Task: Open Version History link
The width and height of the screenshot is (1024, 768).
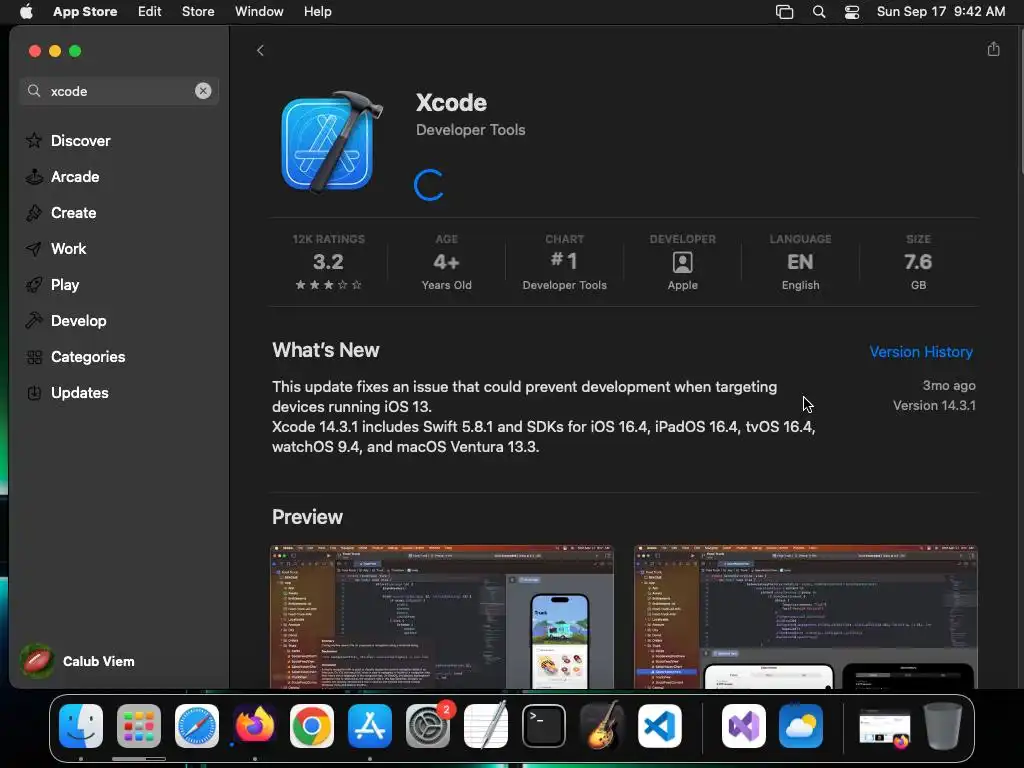Action: pyautogui.click(x=921, y=351)
